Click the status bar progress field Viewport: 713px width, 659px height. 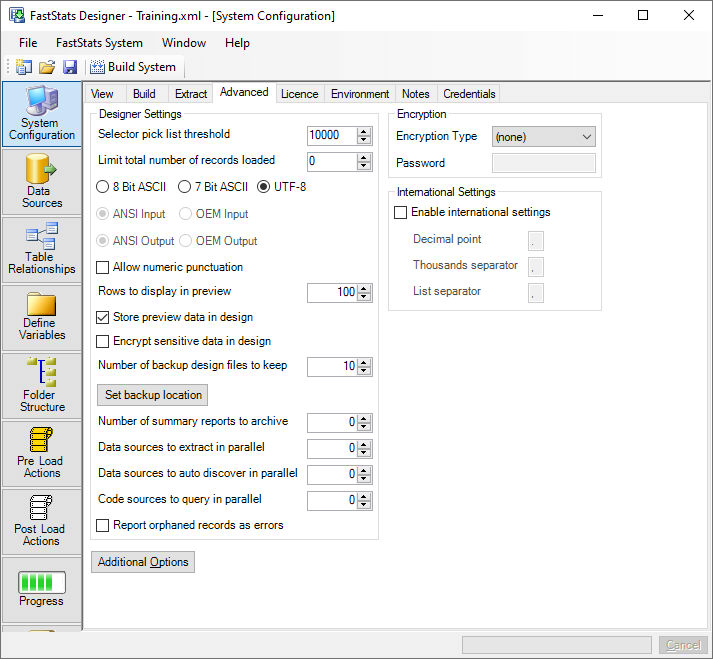pos(557,645)
